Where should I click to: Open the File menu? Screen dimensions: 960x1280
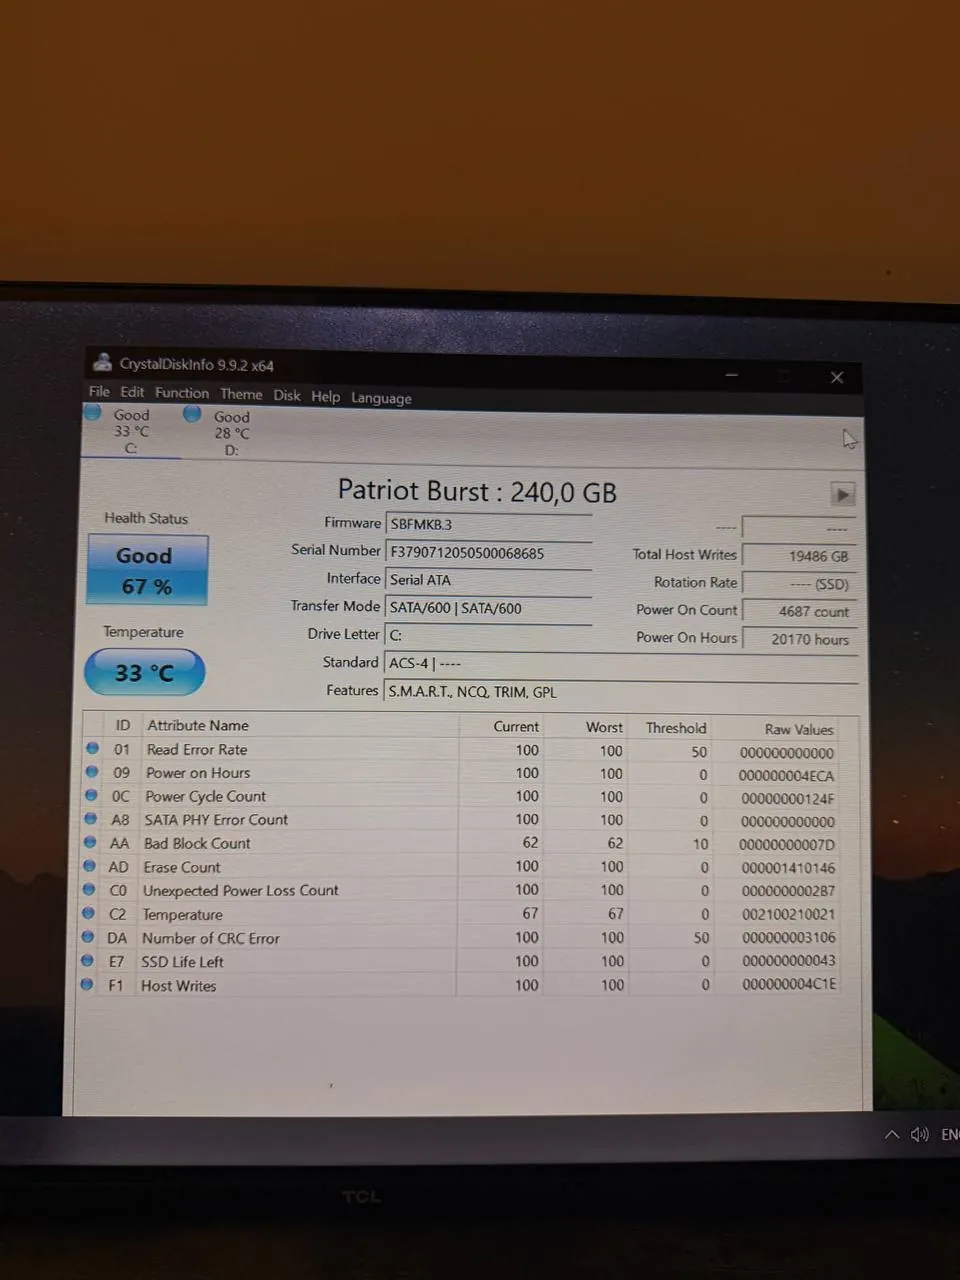pos(99,392)
